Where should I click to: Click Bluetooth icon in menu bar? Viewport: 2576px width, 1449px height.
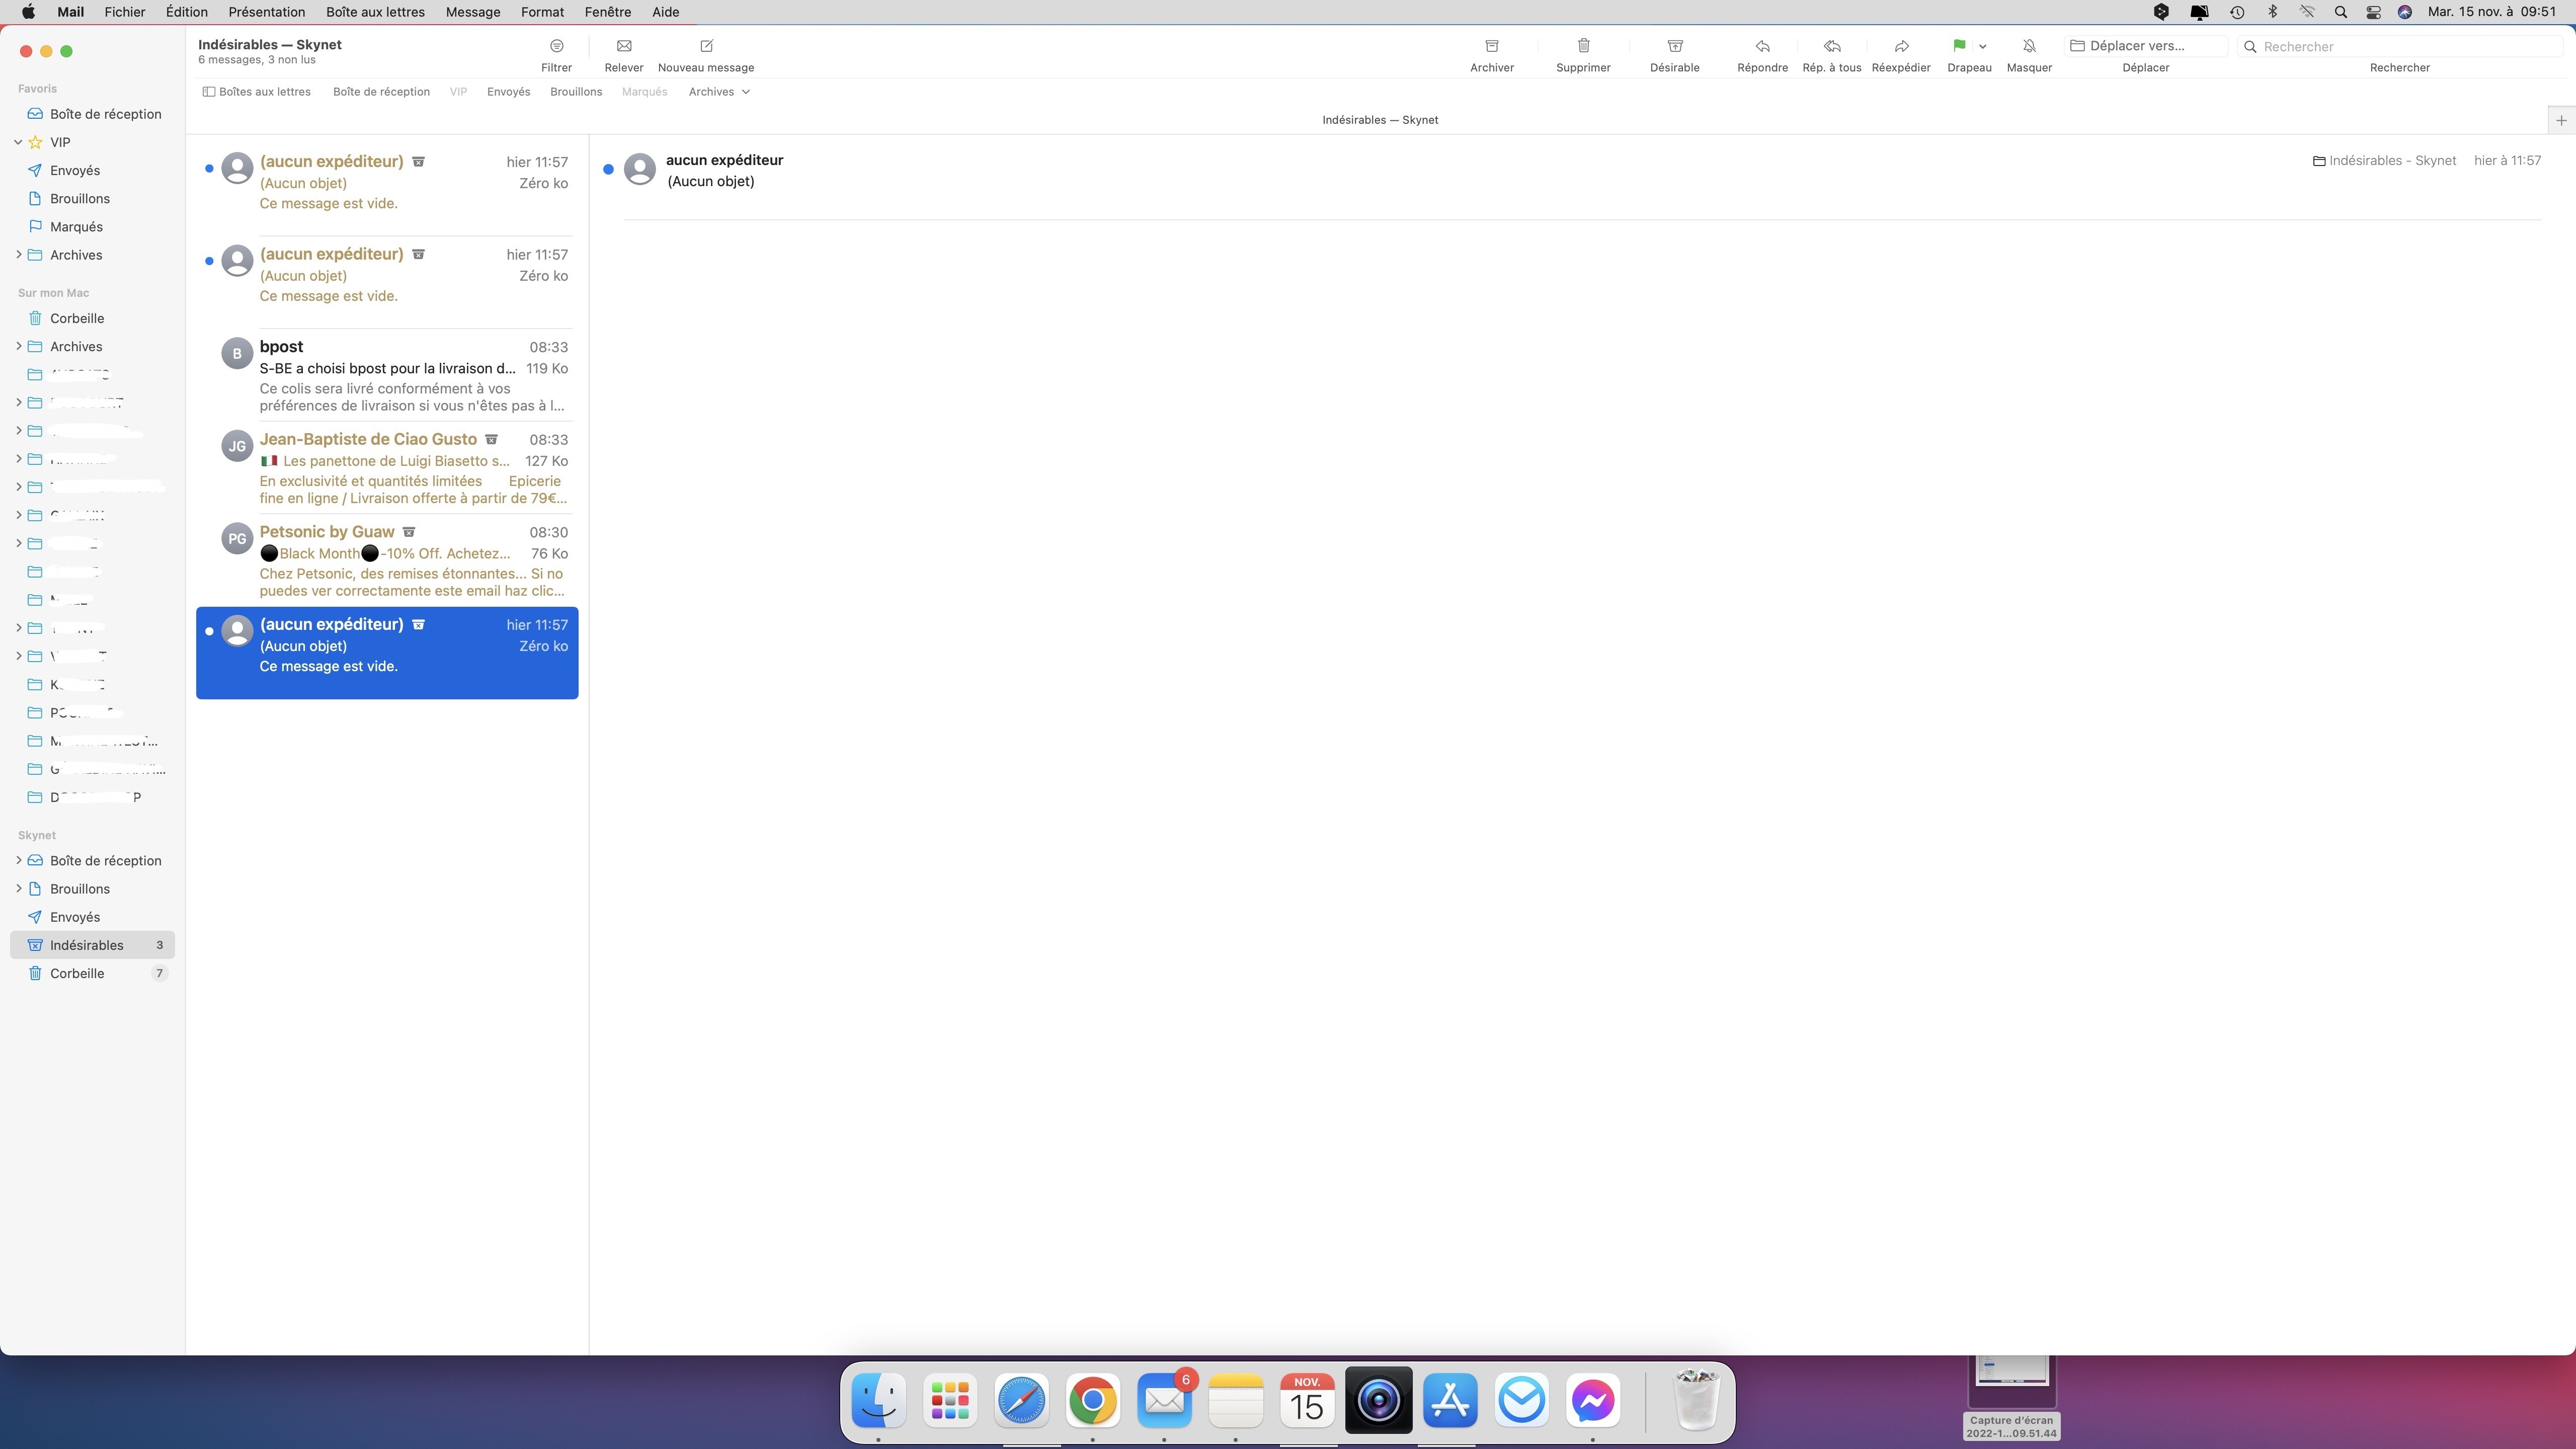pyautogui.click(x=2272, y=12)
